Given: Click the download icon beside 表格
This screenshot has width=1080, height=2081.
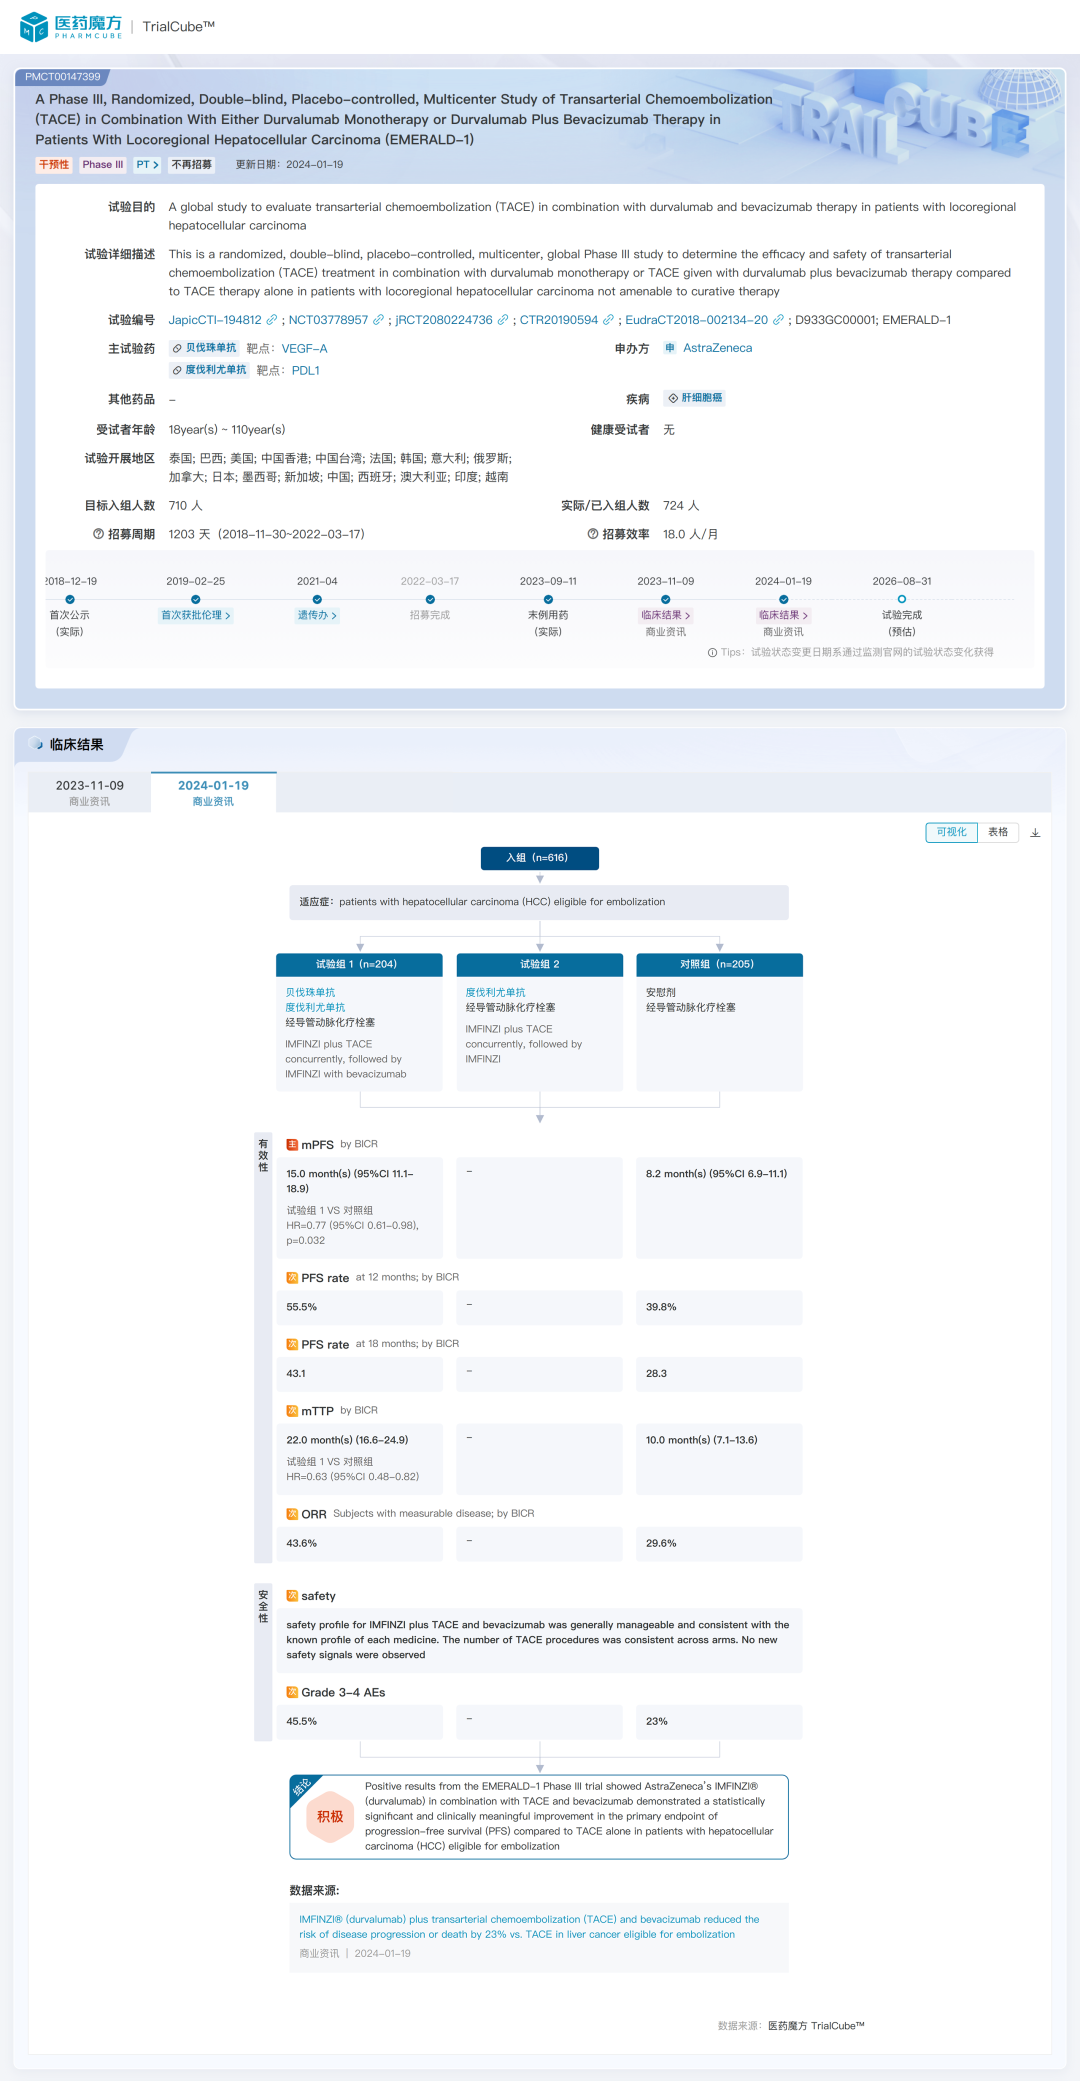Looking at the screenshot, I should [1035, 833].
